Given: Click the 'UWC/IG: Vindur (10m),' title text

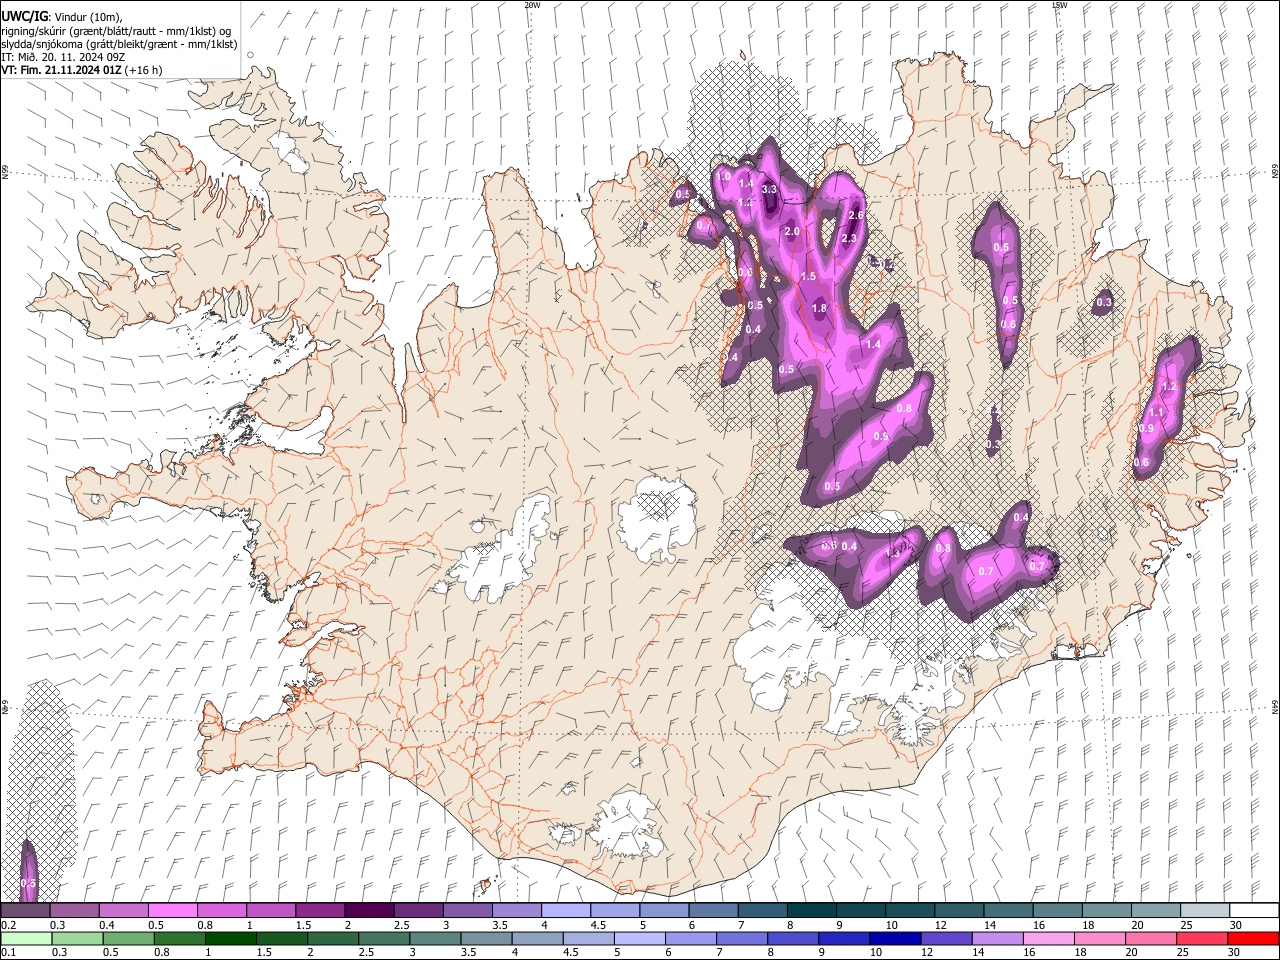Looking at the screenshot, I should point(62,16).
